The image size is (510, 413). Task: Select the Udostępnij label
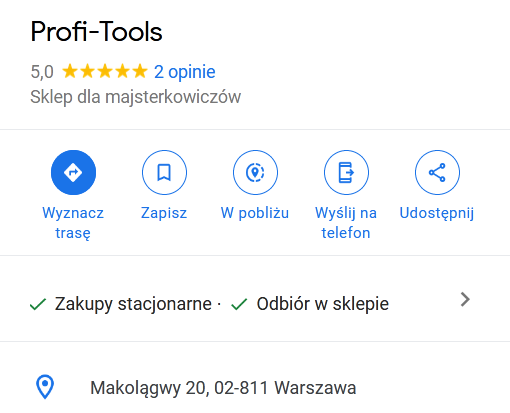(437, 213)
